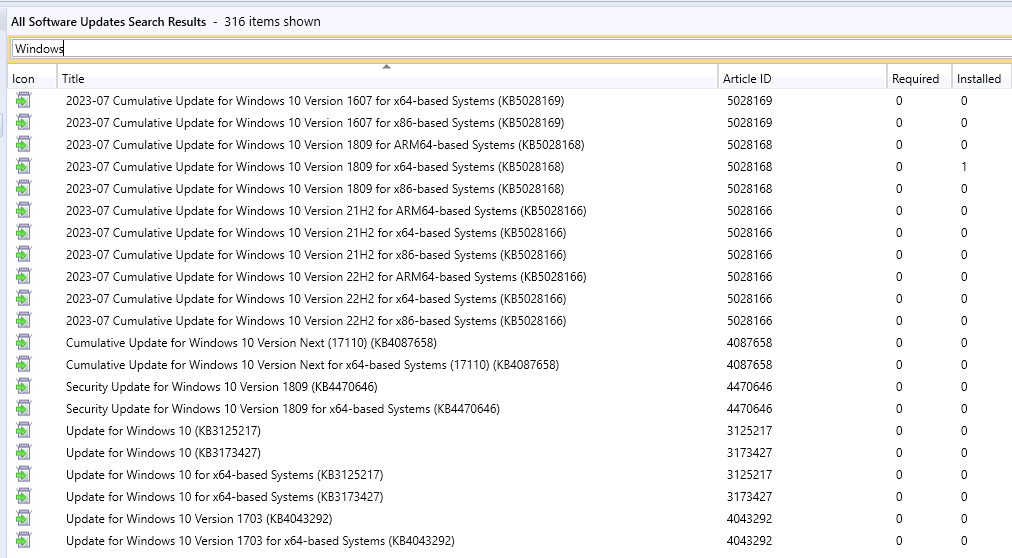
Task: Select 2023-07 Cumulative Update 21H2 x64 title
Action: (x=316, y=232)
